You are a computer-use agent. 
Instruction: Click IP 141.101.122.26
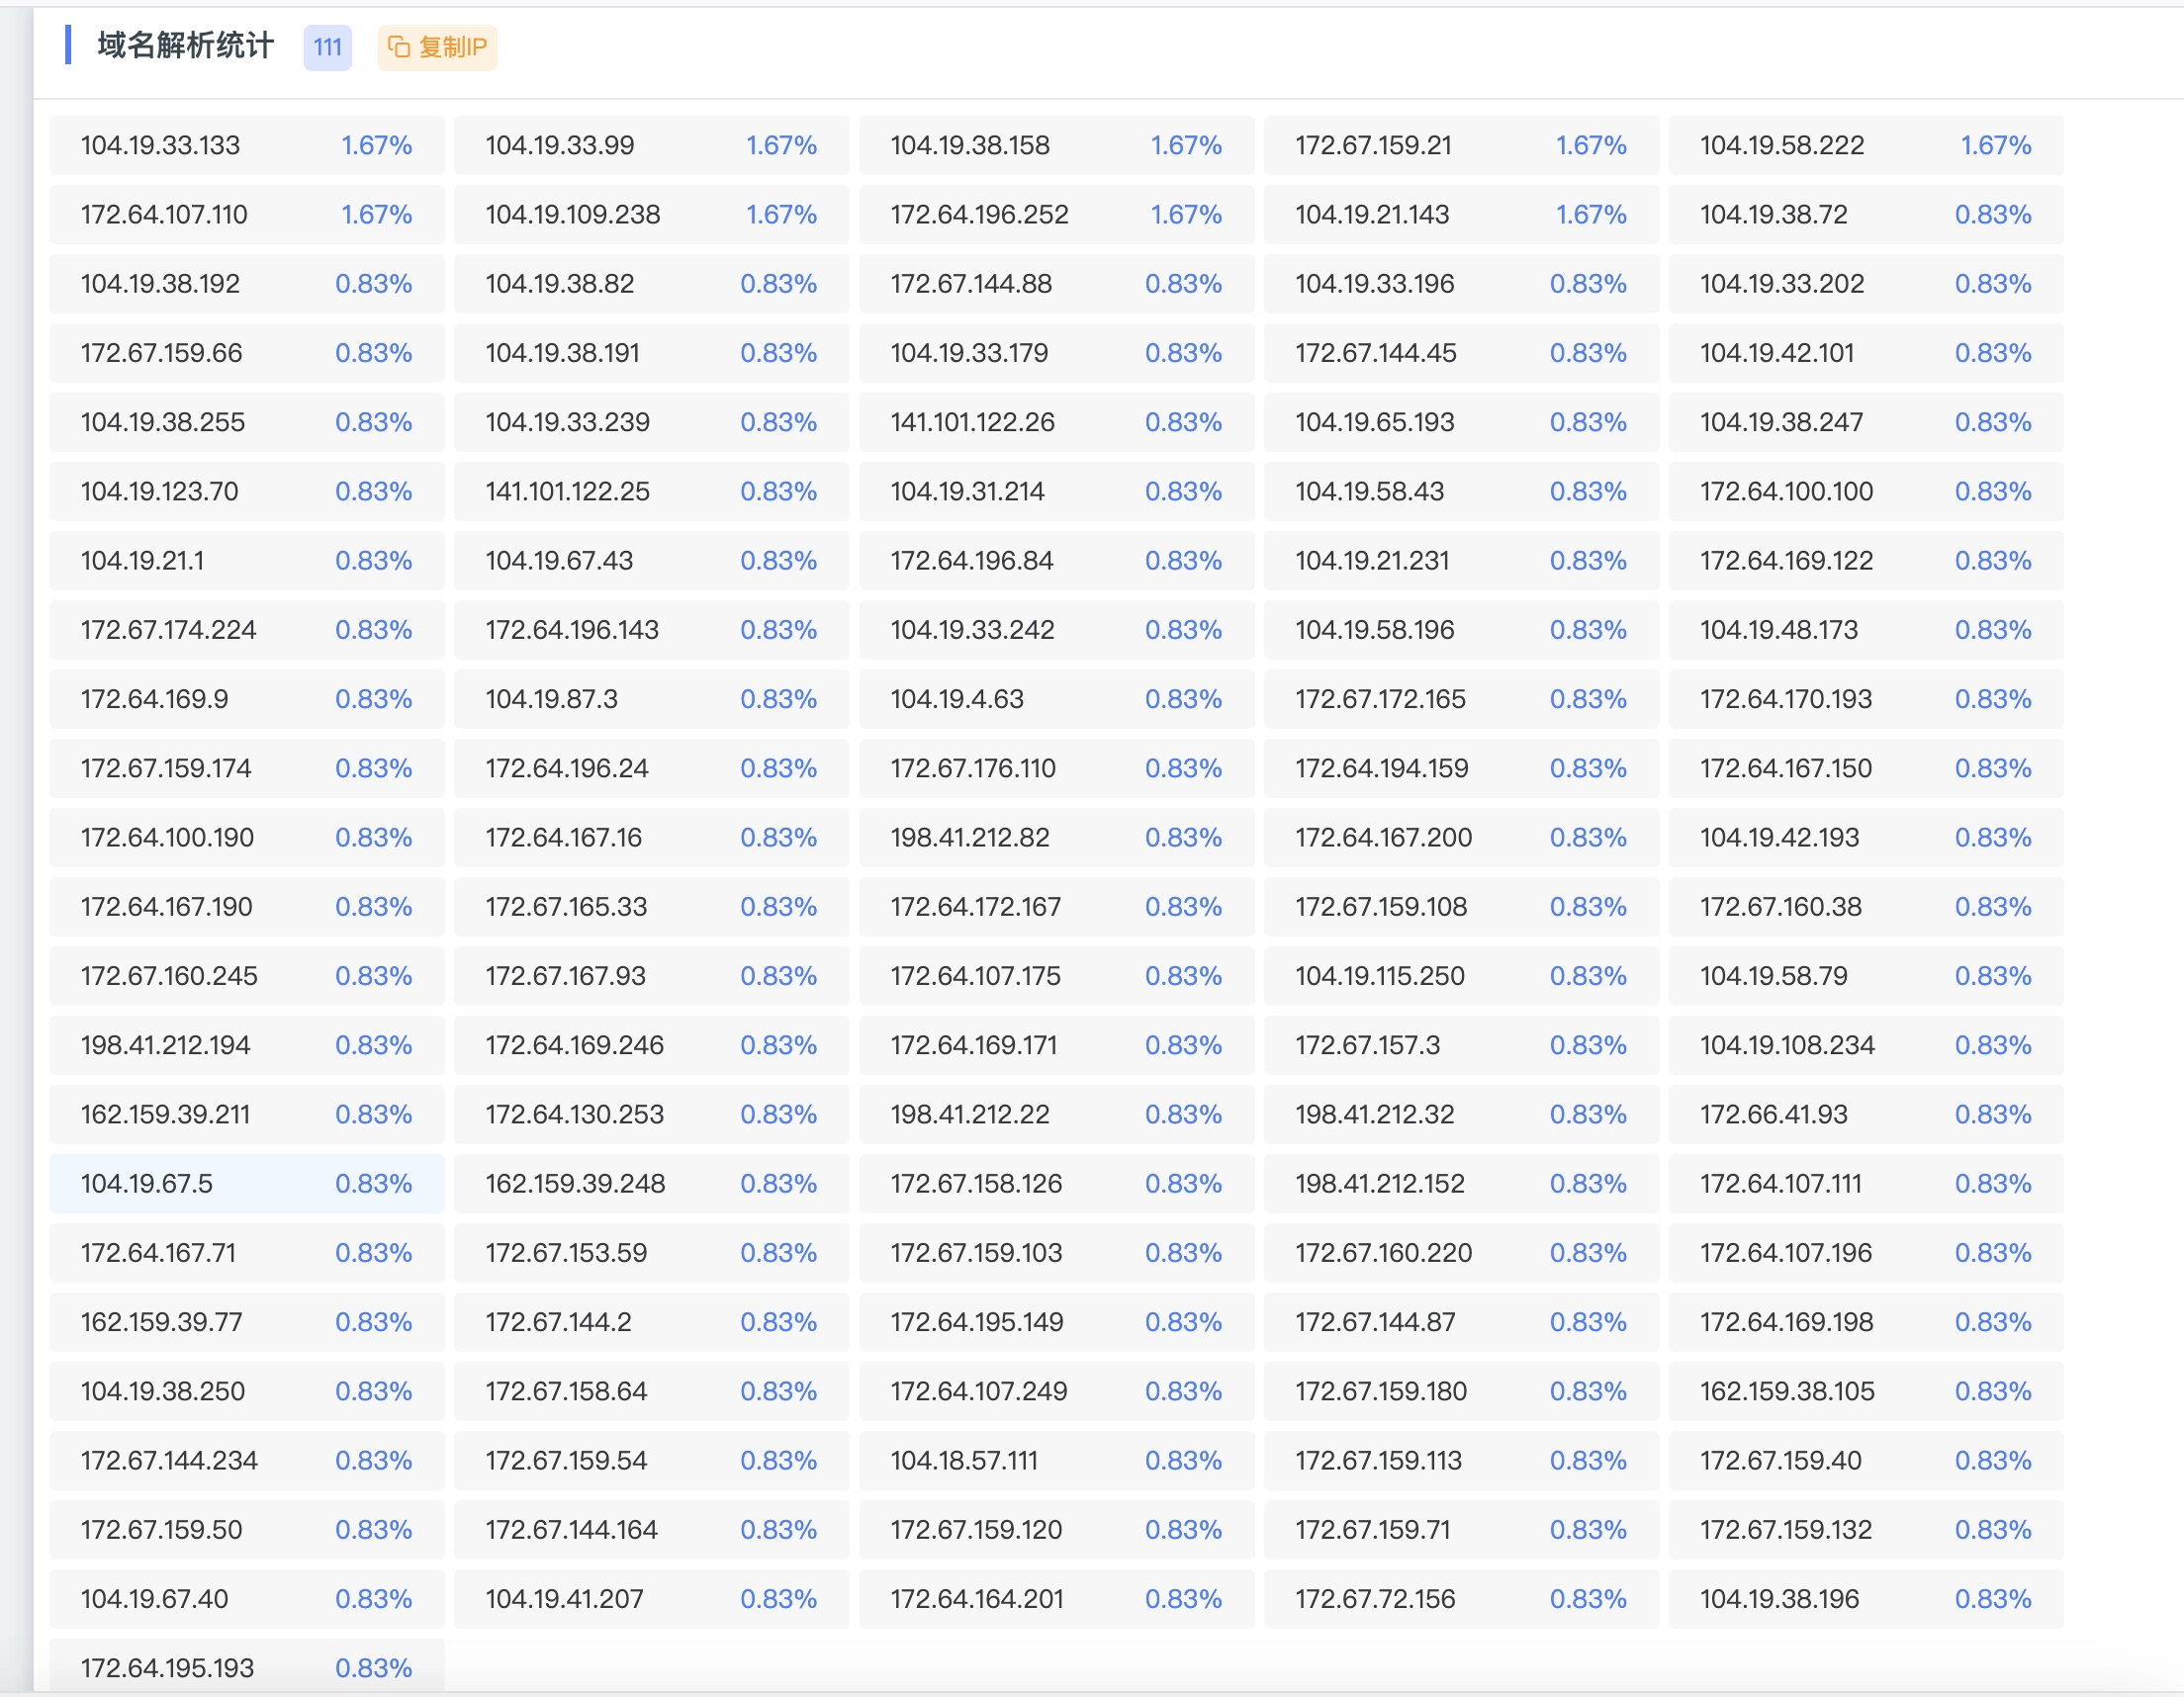(1056, 422)
